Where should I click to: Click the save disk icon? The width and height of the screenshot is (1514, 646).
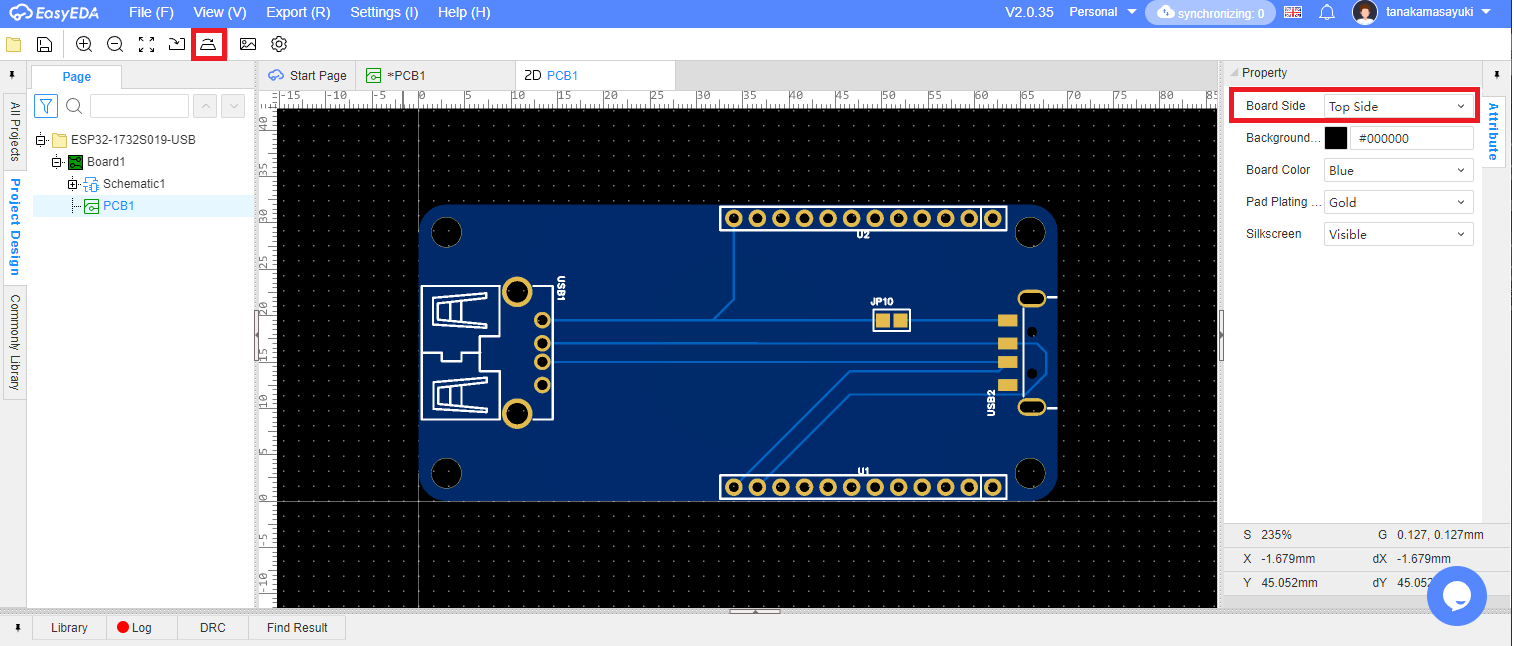pos(44,44)
